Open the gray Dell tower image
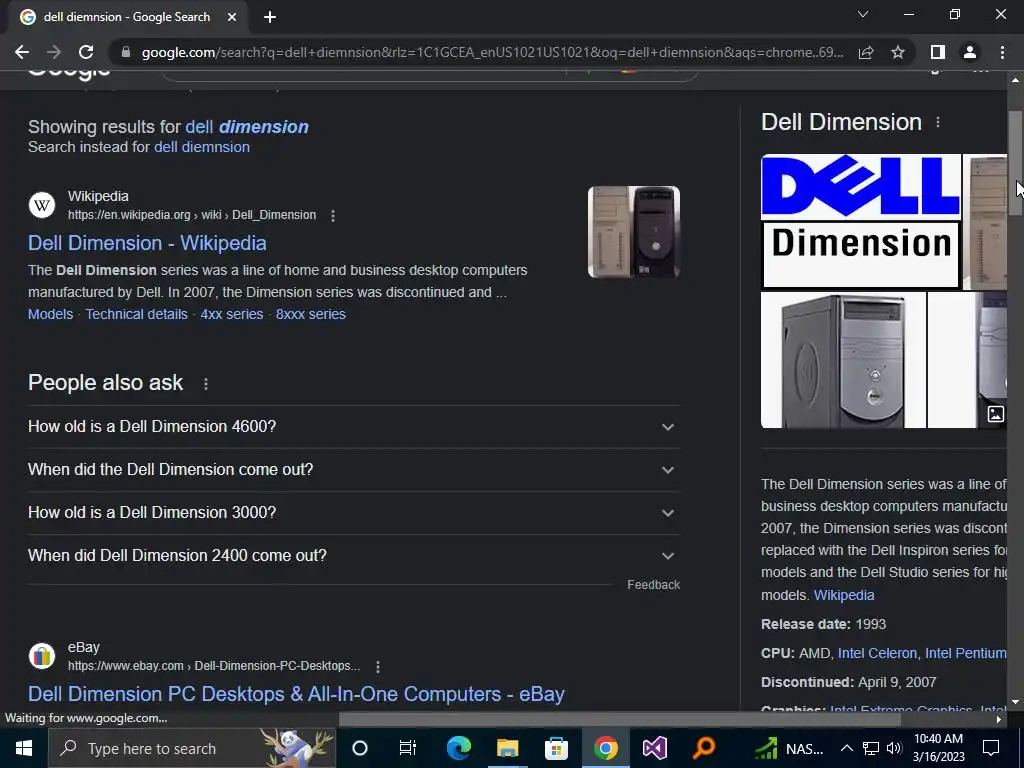 [x=843, y=360]
